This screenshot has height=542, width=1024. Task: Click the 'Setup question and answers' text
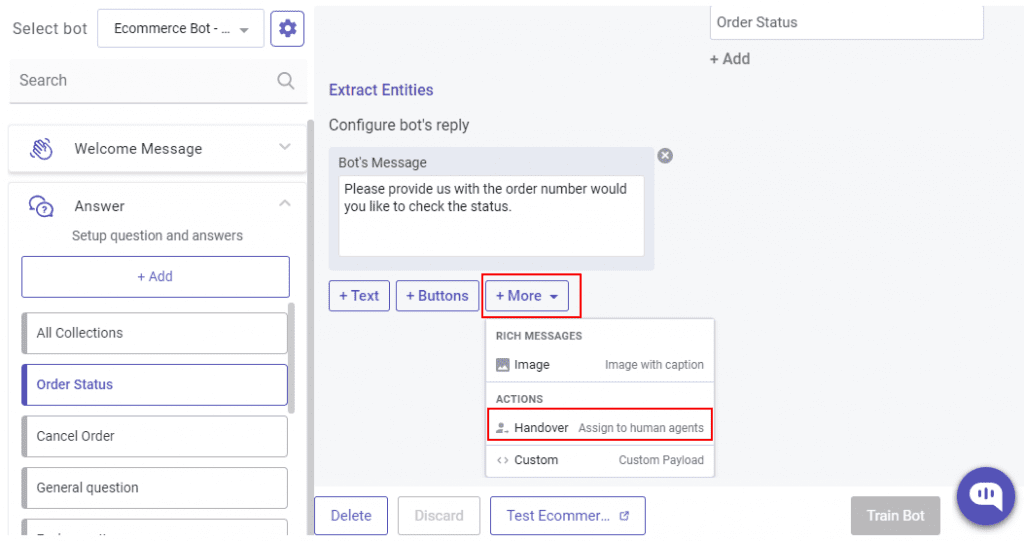[x=157, y=236]
